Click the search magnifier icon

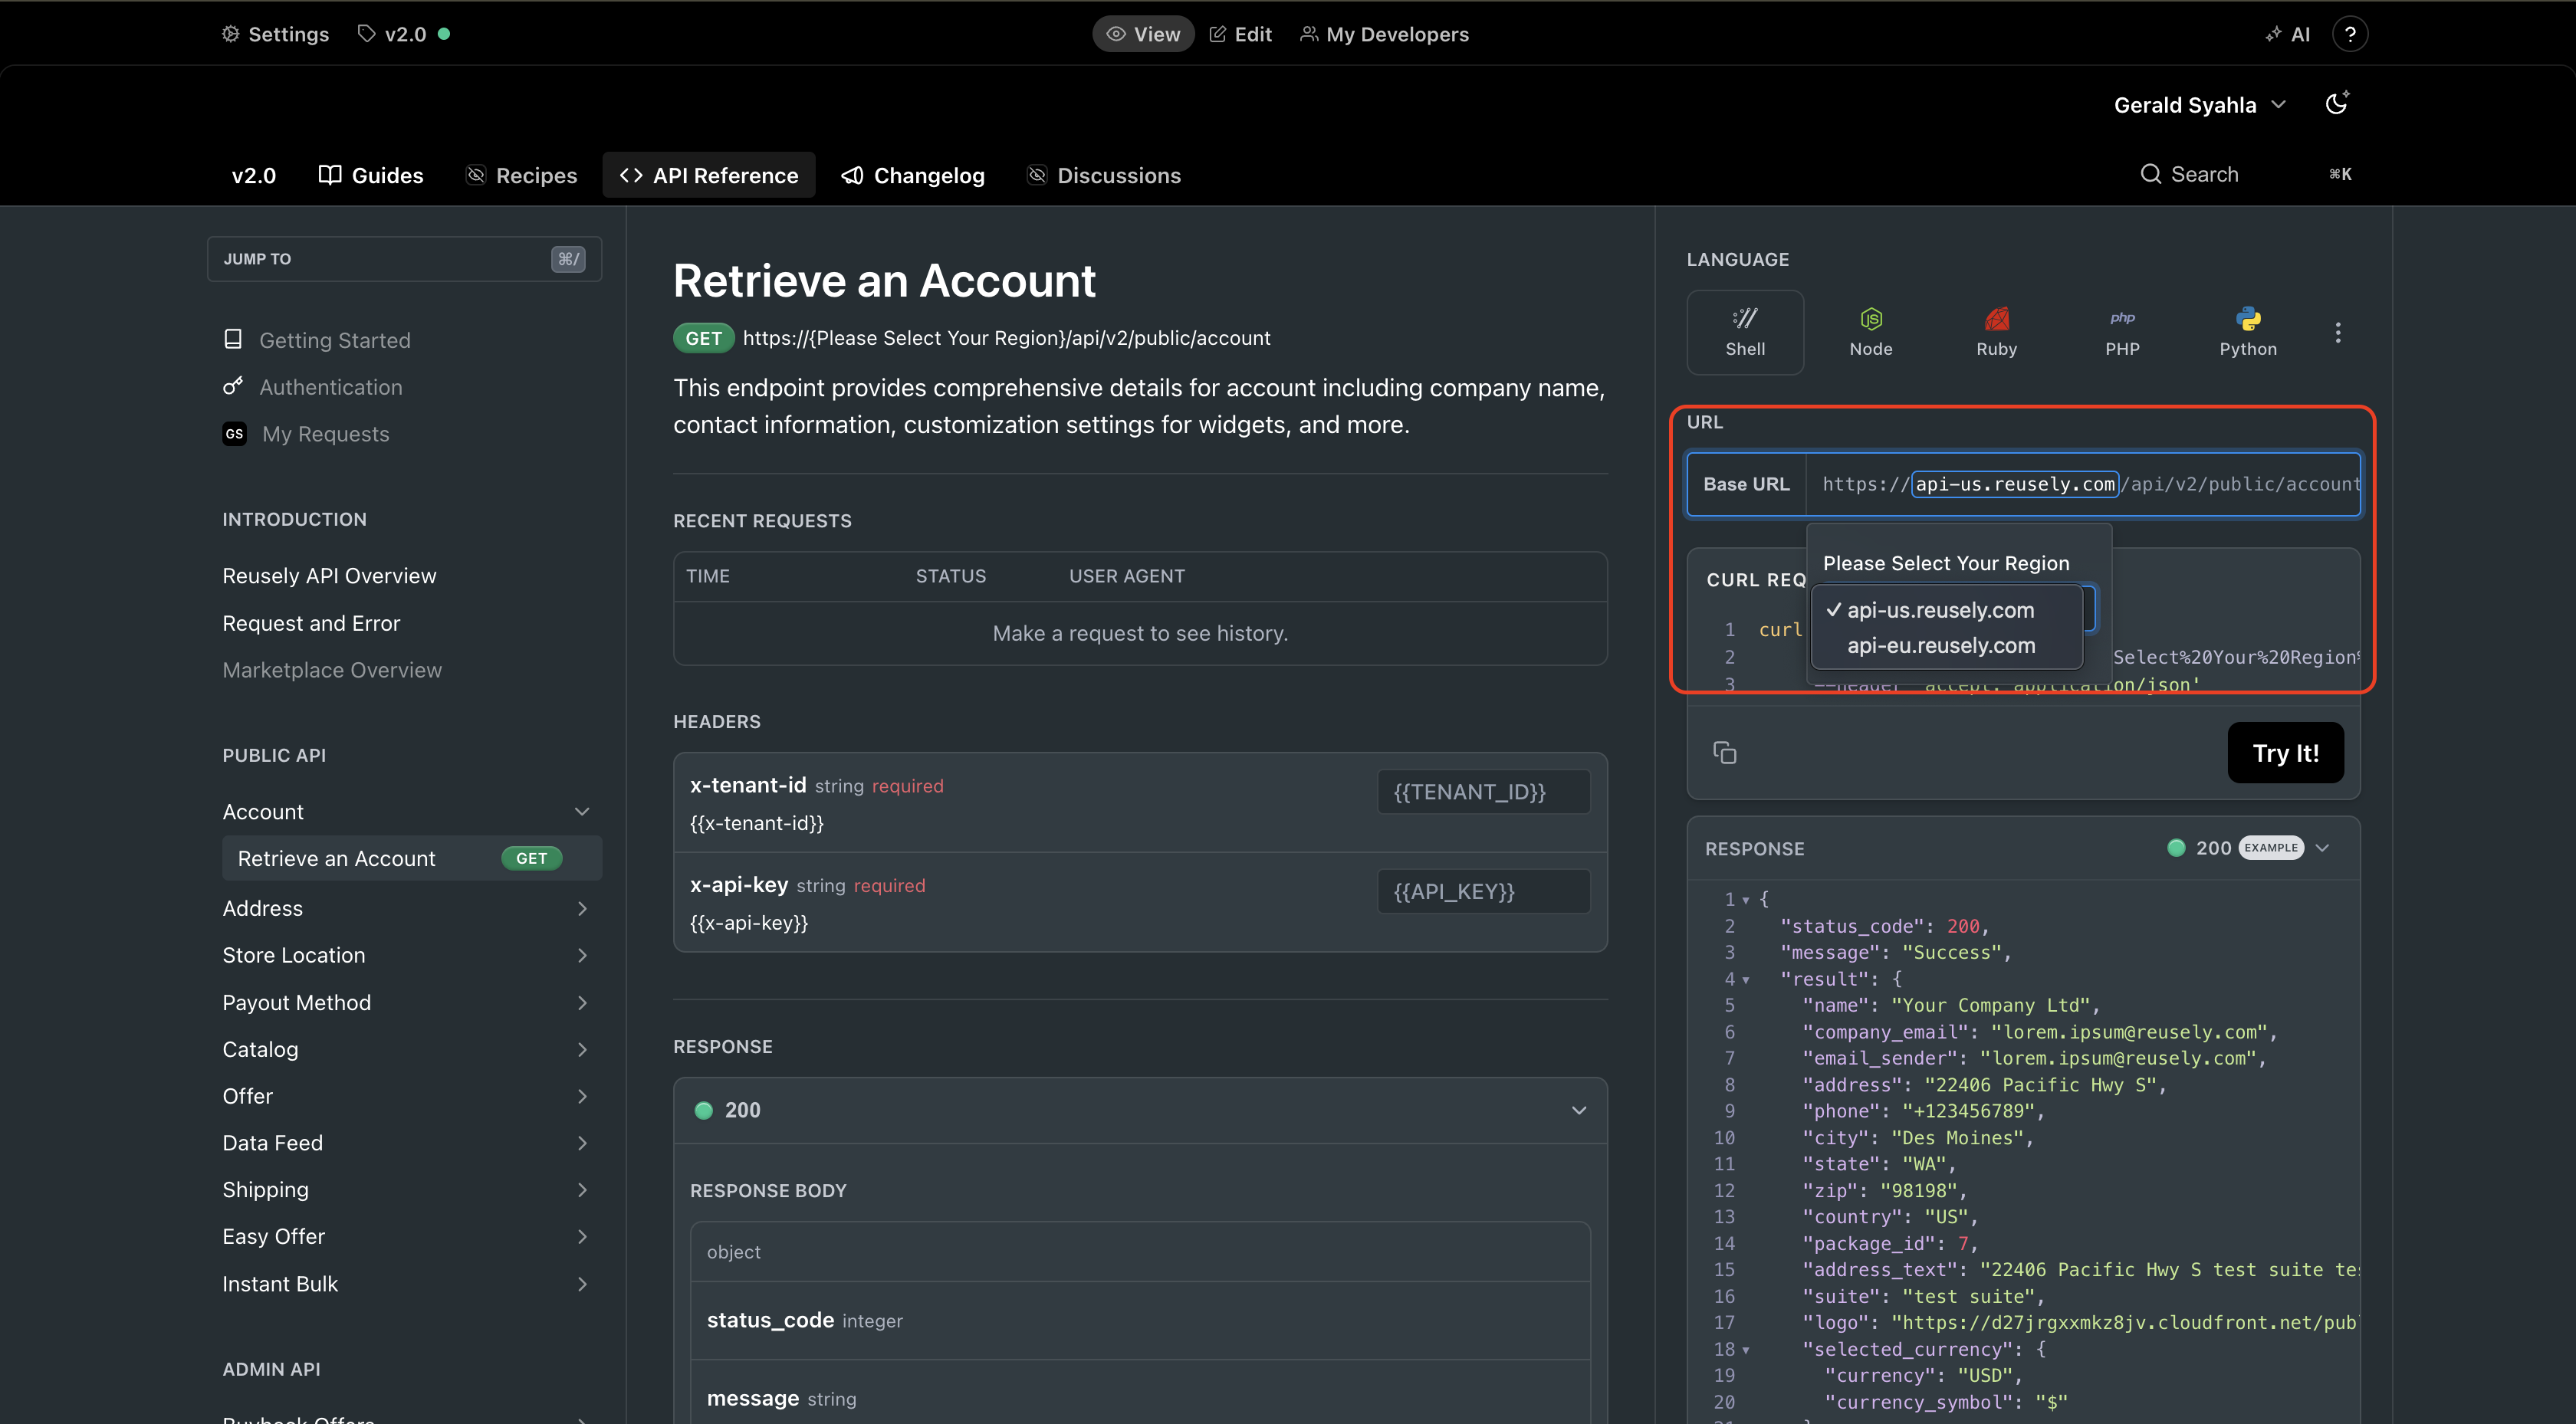[2150, 174]
